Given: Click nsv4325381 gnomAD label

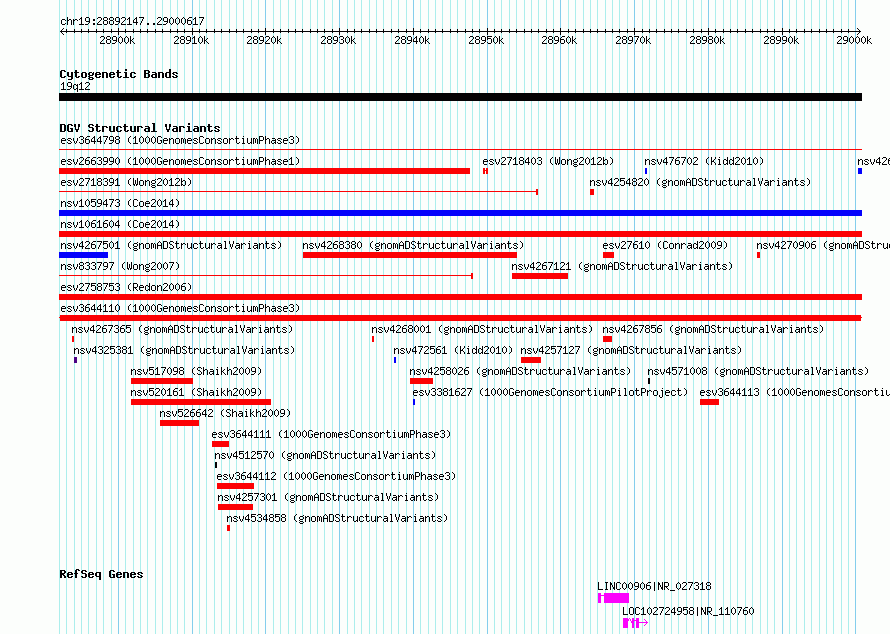Looking at the screenshot, I should point(184,350).
